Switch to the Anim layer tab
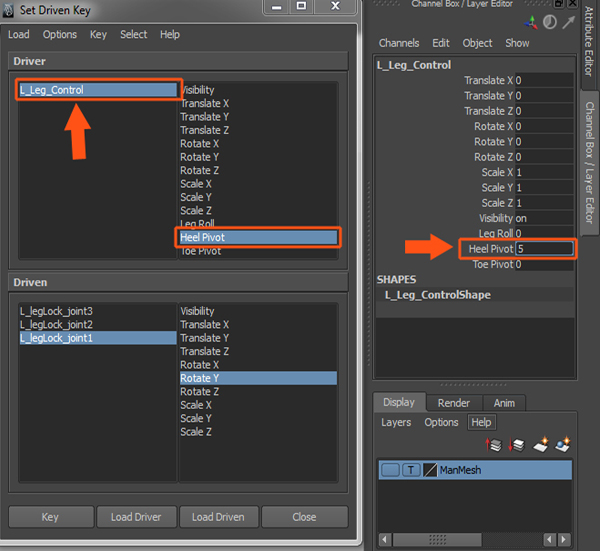600x551 pixels. [x=504, y=403]
